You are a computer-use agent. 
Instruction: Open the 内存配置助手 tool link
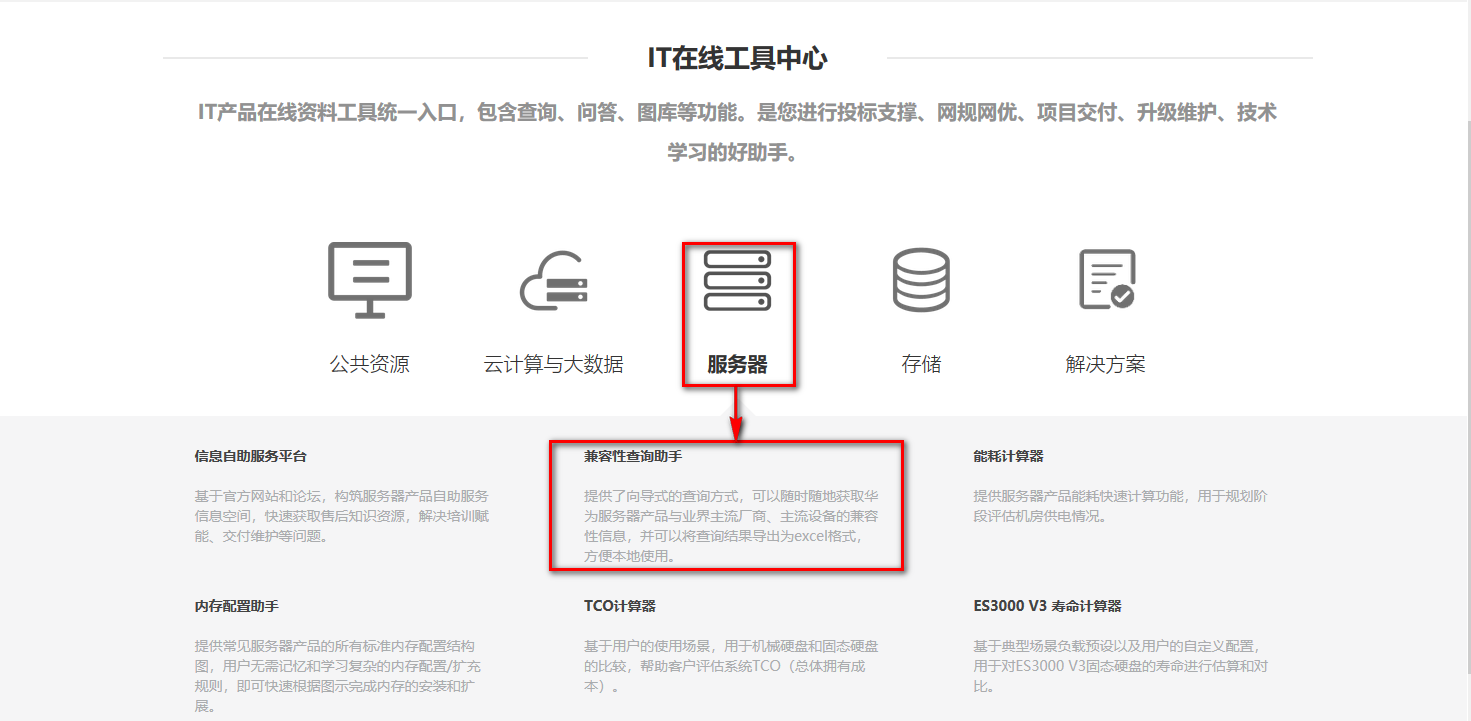coord(236,606)
